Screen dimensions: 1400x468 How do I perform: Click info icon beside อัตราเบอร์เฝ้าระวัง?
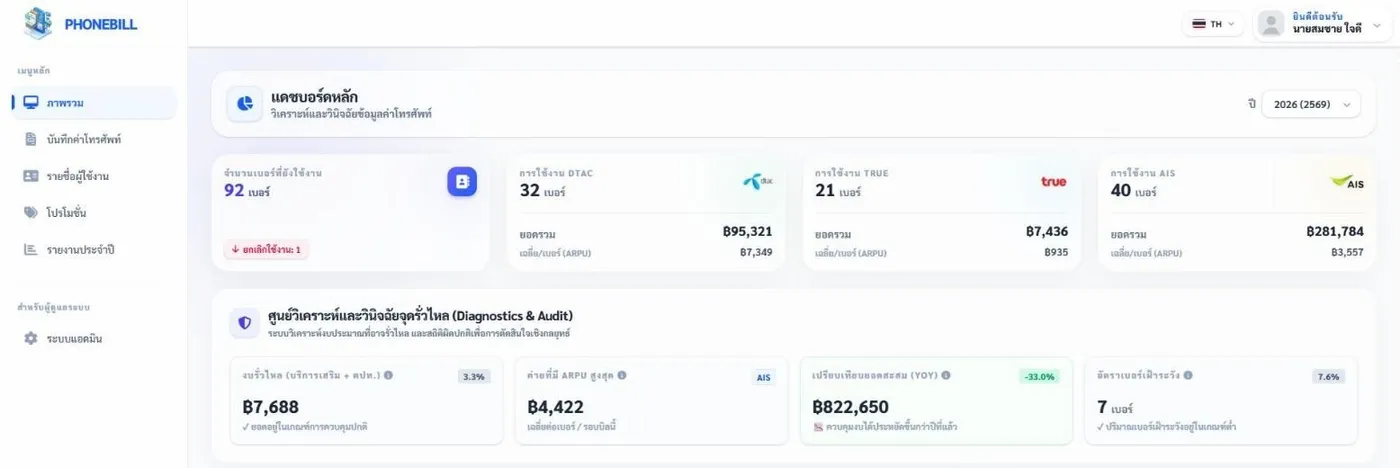click(x=1188, y=375)
